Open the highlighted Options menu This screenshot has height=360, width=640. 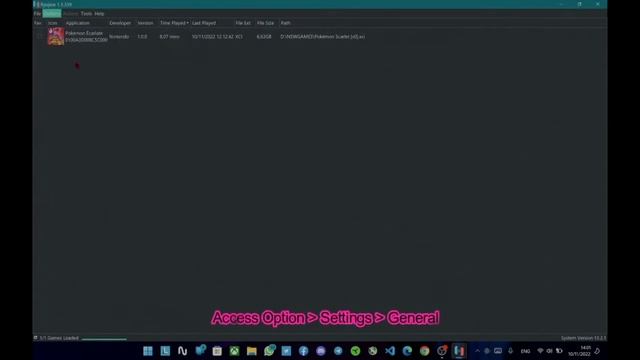tap(52, 13)
